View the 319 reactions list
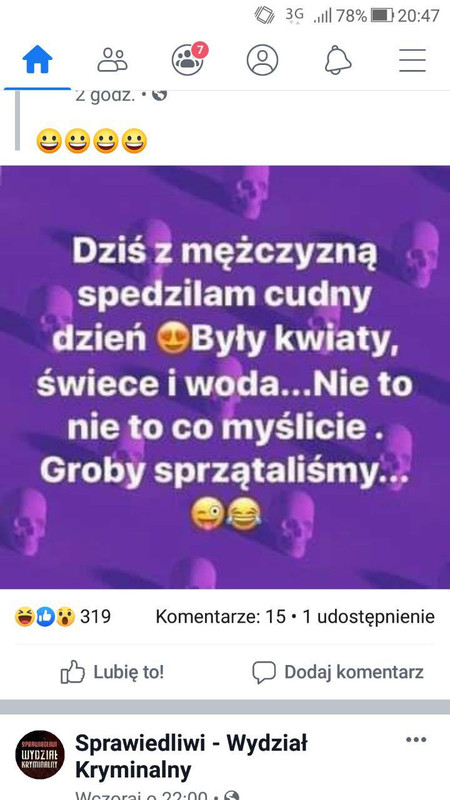The image size is (450, 800). pyautogui.click(x=63, y=617)
